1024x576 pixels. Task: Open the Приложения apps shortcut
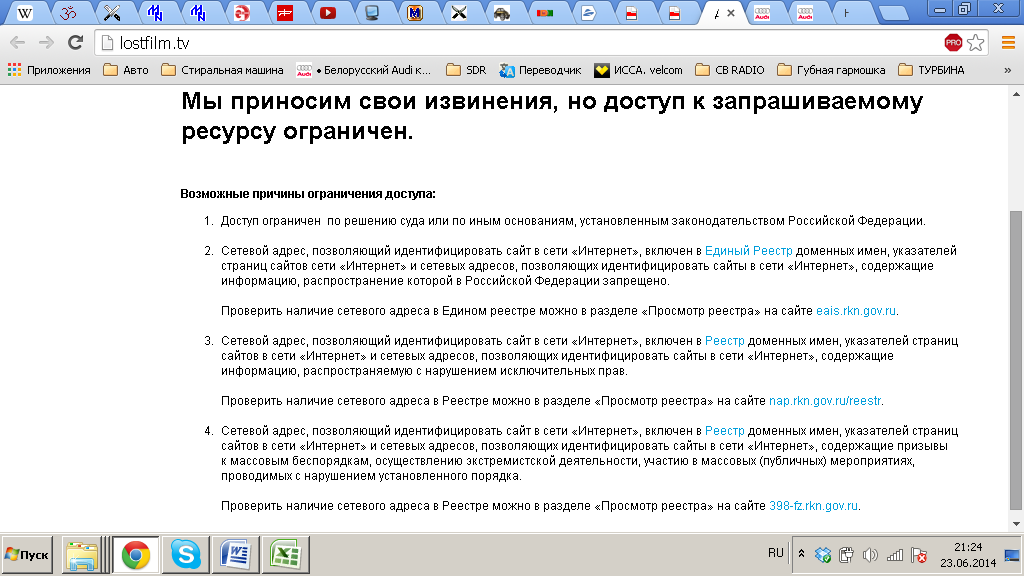49,70
